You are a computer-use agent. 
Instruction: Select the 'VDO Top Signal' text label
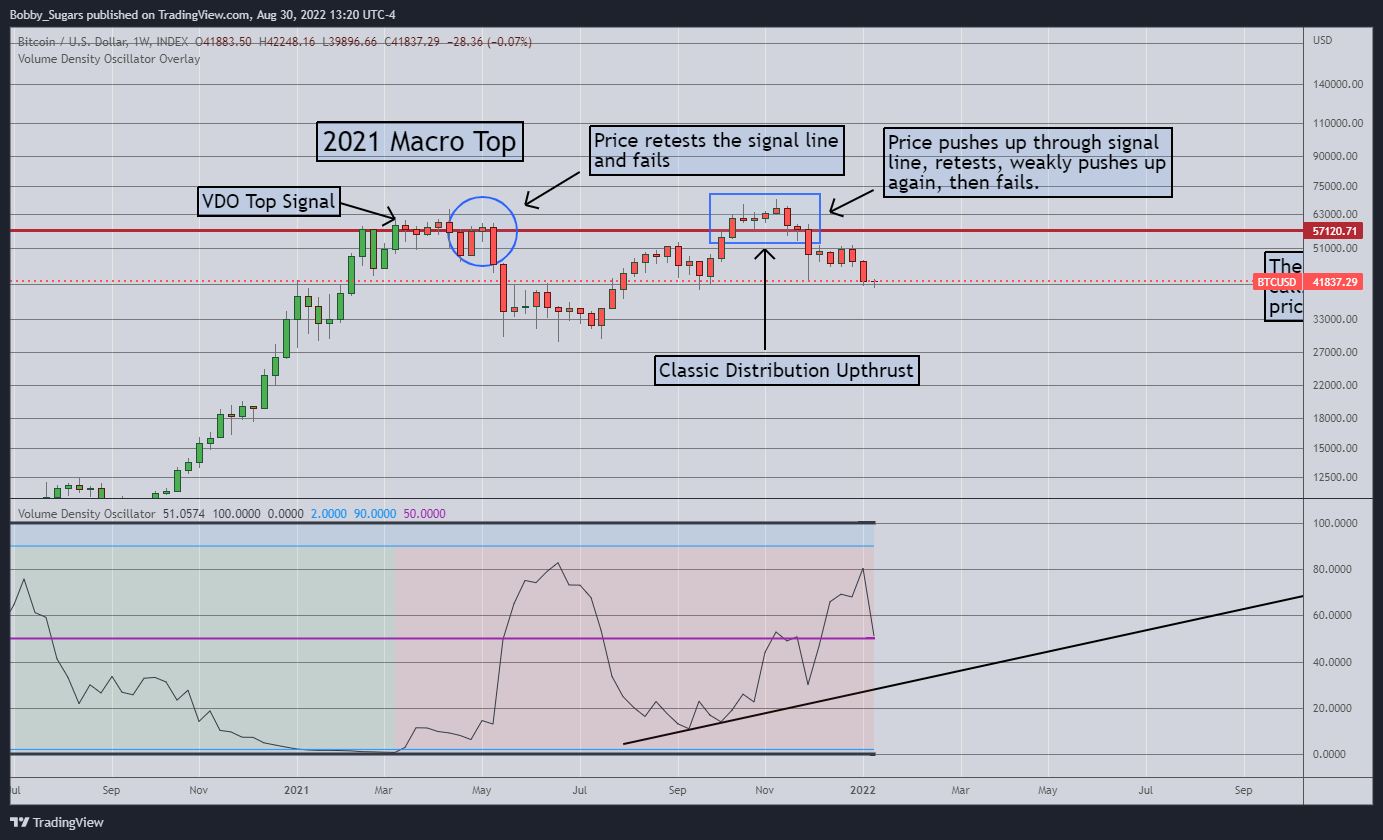270,203
